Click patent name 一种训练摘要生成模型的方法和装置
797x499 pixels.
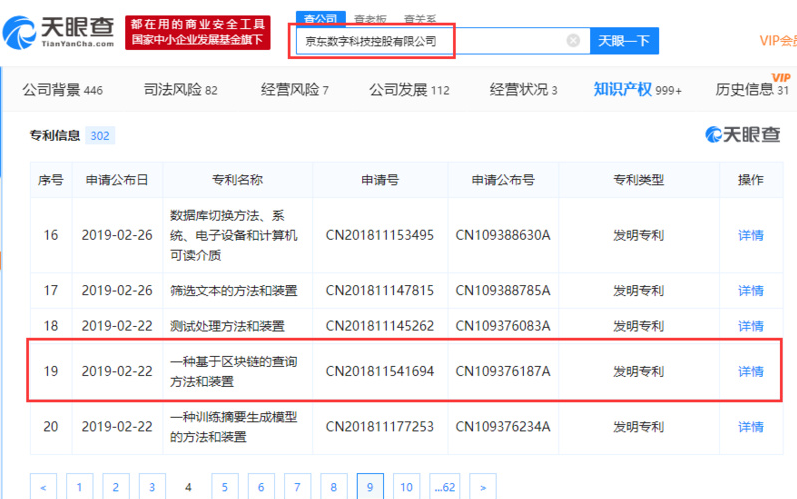233,427
